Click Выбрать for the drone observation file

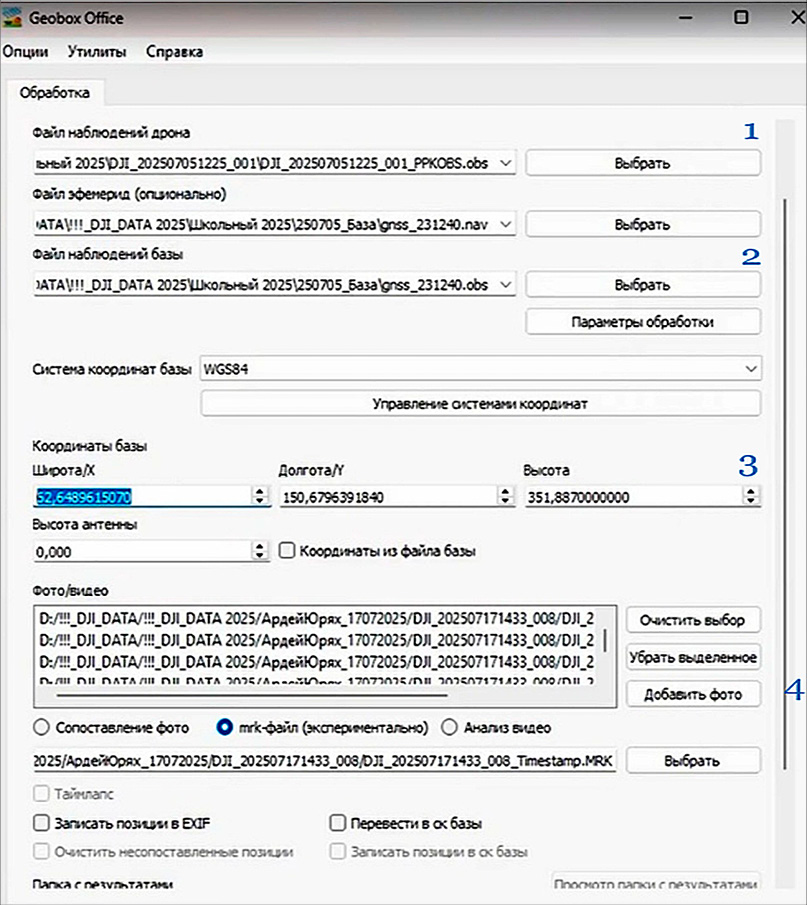[642, 163]
